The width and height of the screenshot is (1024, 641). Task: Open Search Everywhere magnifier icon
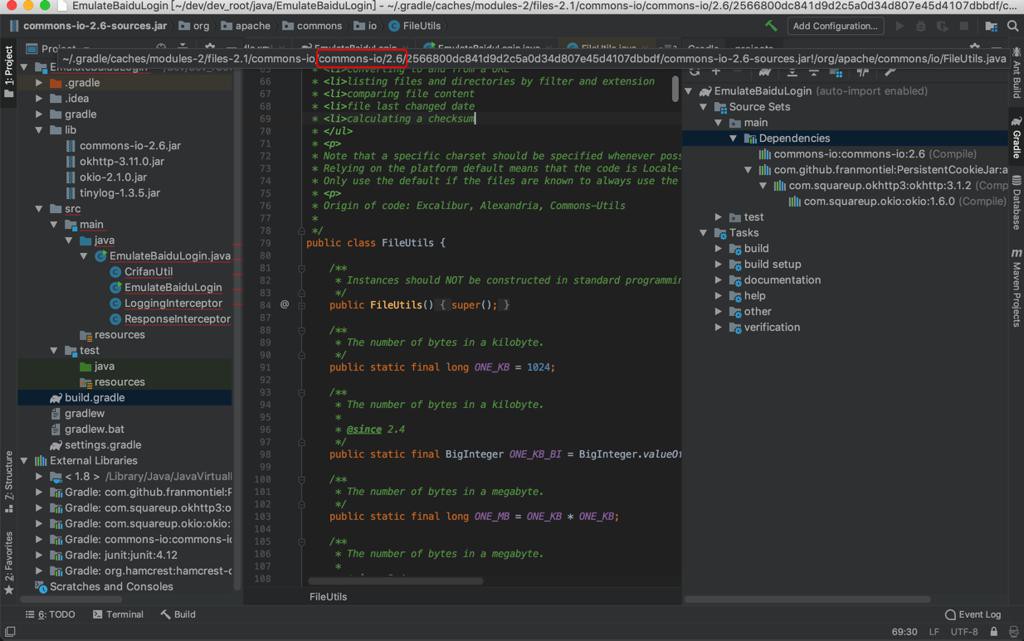click(1012, 26)
